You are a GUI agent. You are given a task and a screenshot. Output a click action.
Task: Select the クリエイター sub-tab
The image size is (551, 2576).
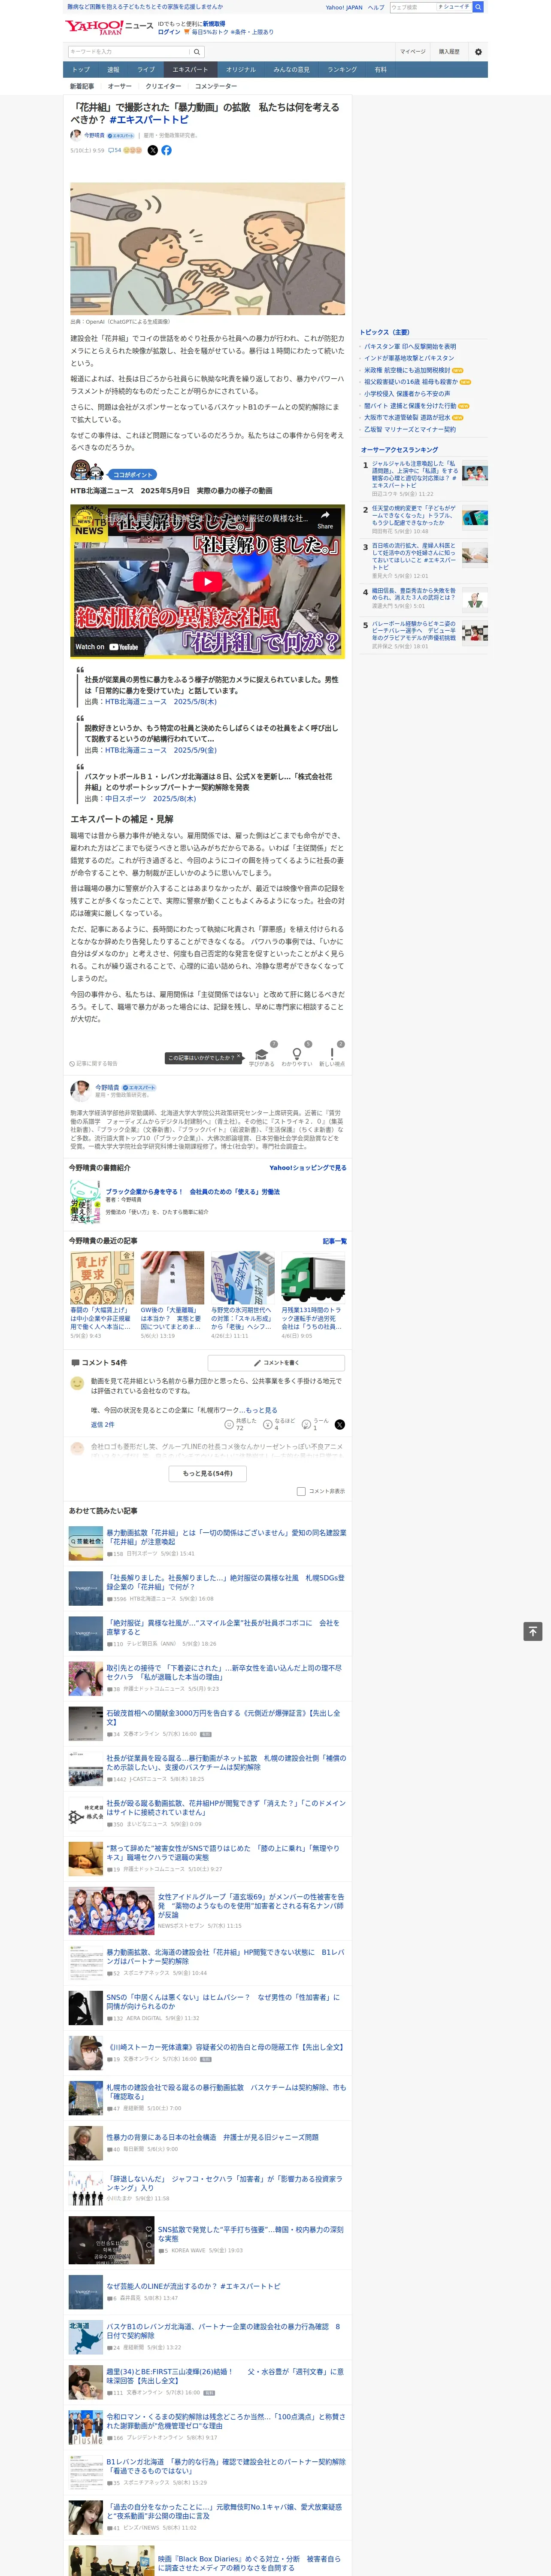(x=163, y=86)
